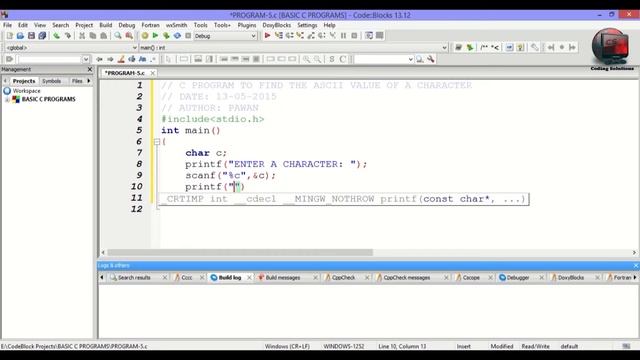
Task: Click the Save all files icon
Action: click(x=42, y=36)
